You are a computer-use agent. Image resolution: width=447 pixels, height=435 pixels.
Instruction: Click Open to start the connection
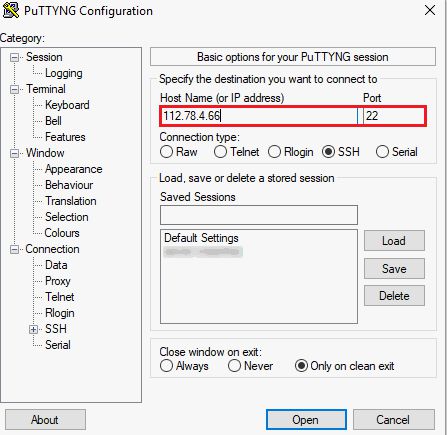[306, 420]
